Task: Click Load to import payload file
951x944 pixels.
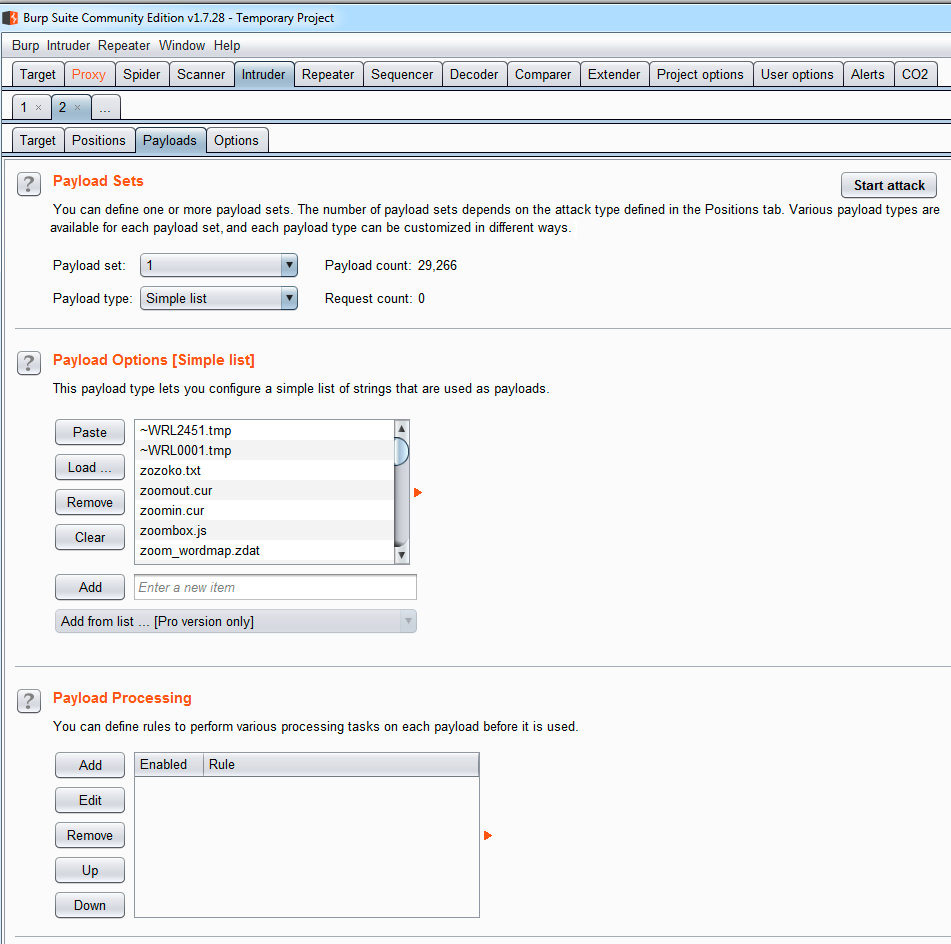Action: coord(90,467)
